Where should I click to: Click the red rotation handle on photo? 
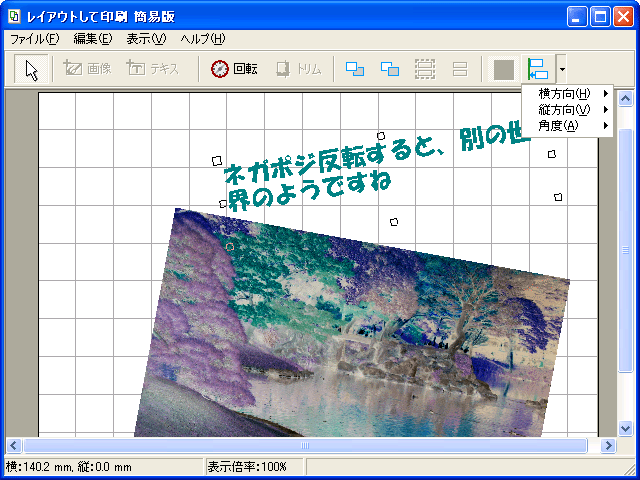point(230,247)
